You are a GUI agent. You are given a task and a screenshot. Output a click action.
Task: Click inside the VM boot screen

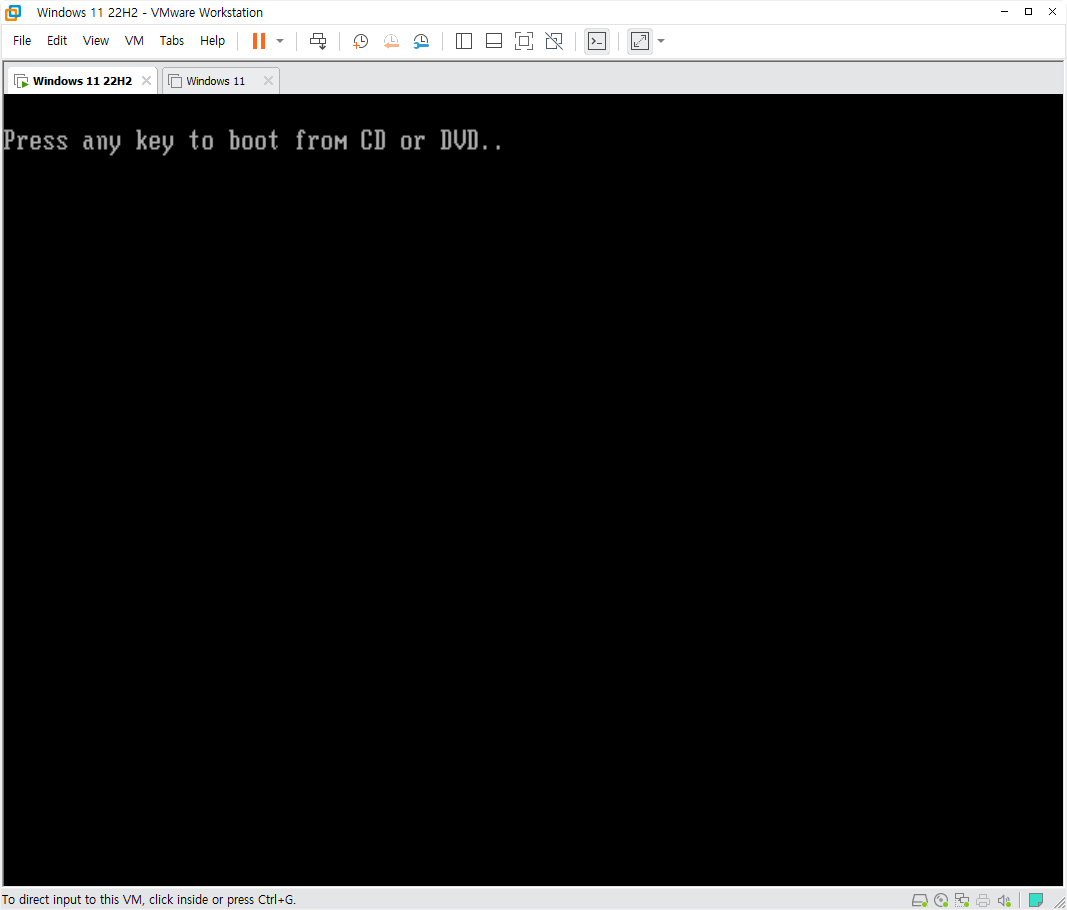[533, 490]
